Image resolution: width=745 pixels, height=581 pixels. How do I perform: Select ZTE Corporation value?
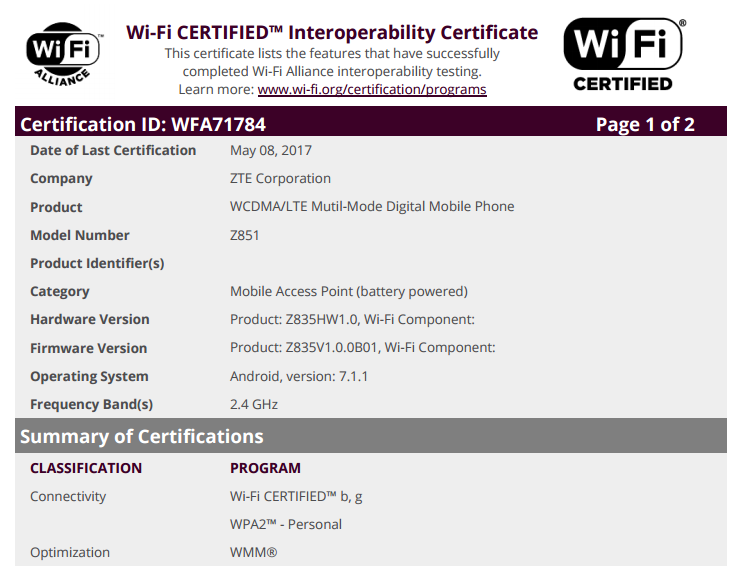(x=280, y=179)
